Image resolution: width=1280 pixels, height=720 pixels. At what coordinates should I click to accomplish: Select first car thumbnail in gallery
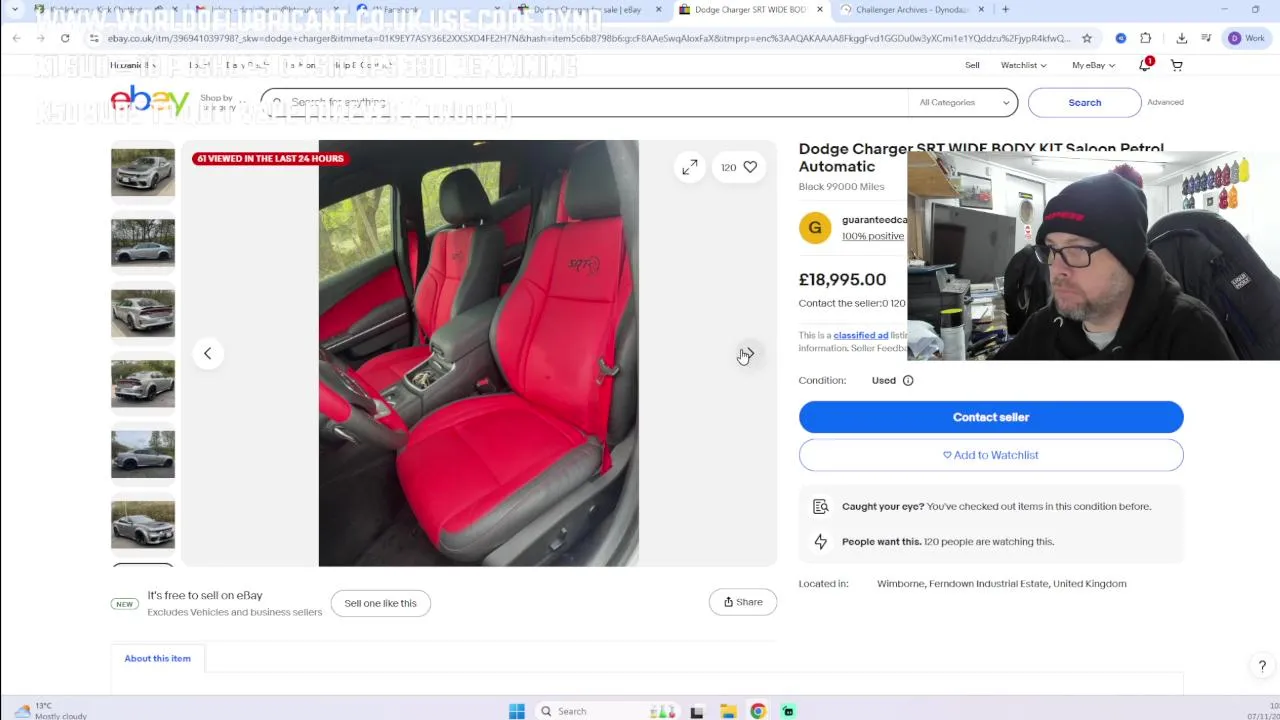[x=143, y=172]
